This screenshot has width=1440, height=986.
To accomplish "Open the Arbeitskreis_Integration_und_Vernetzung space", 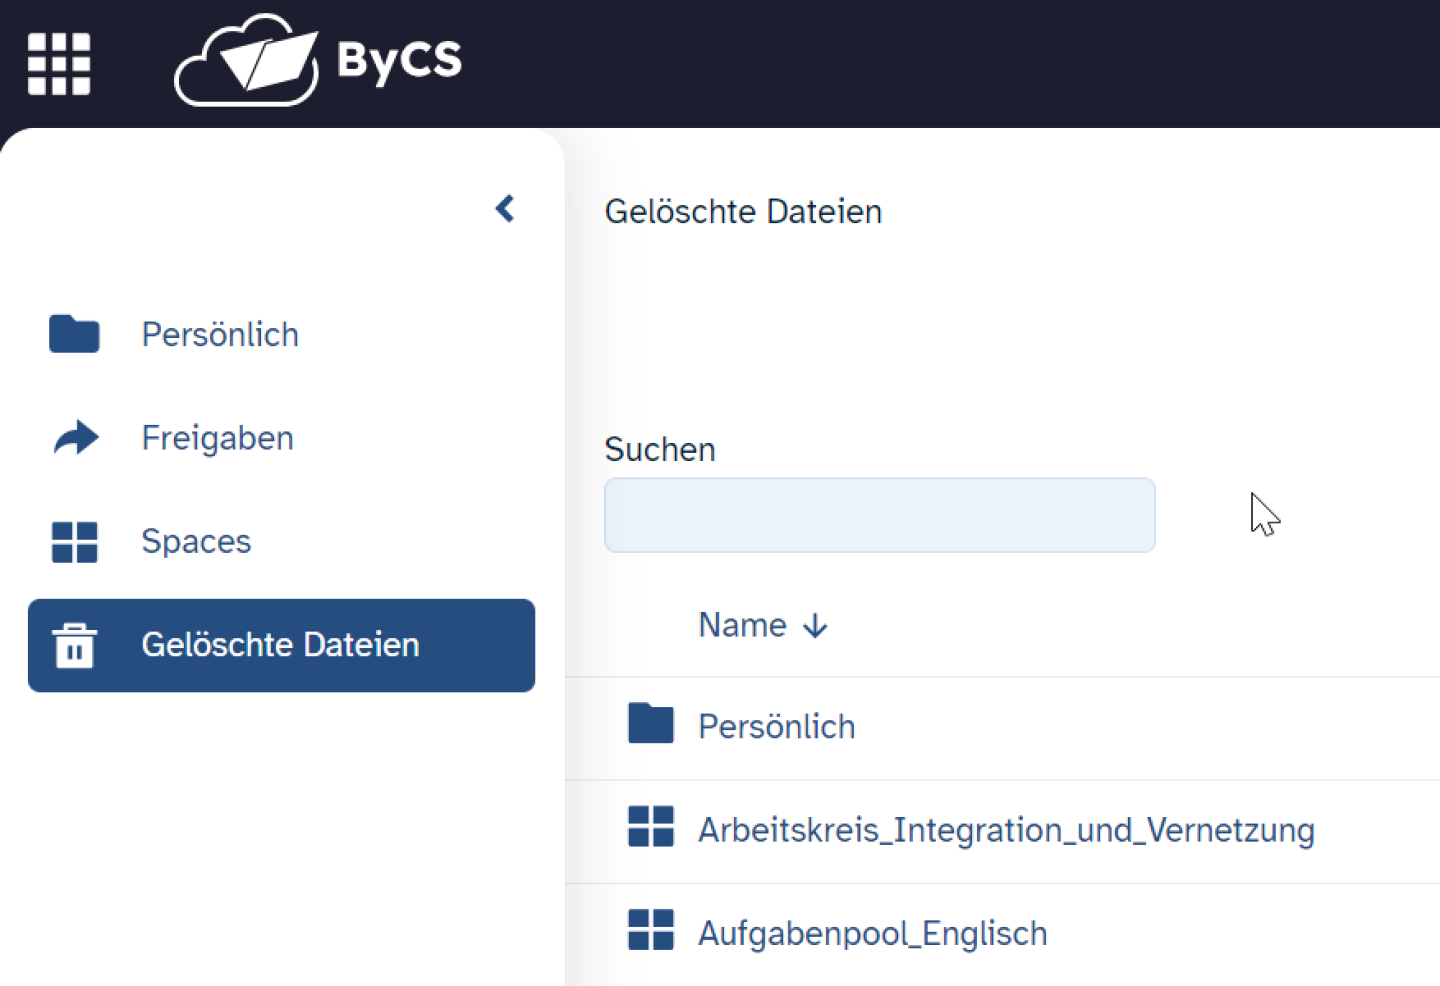I will point(1005,829).
